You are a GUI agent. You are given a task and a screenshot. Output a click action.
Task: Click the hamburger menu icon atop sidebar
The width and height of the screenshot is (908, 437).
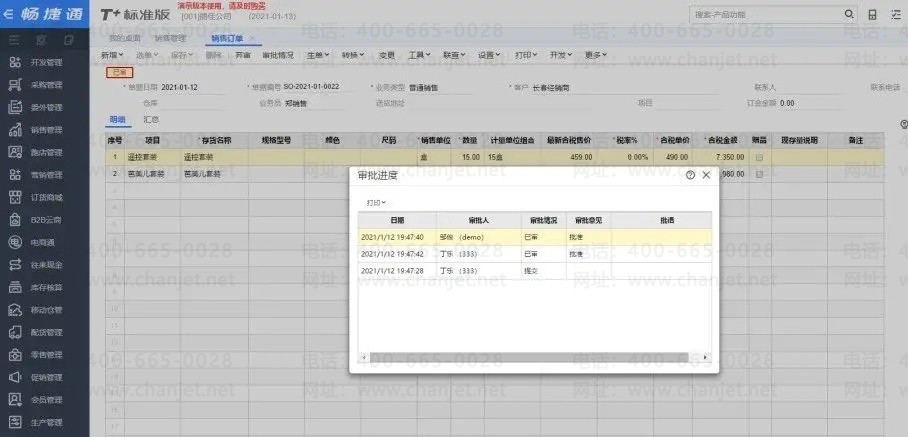(14, 40)
